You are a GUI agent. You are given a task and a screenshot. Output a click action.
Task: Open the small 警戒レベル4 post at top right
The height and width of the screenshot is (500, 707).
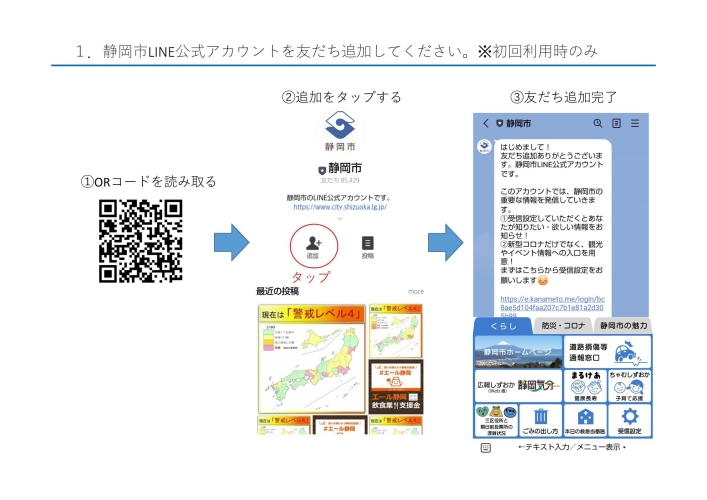click(x=396, y=330)
